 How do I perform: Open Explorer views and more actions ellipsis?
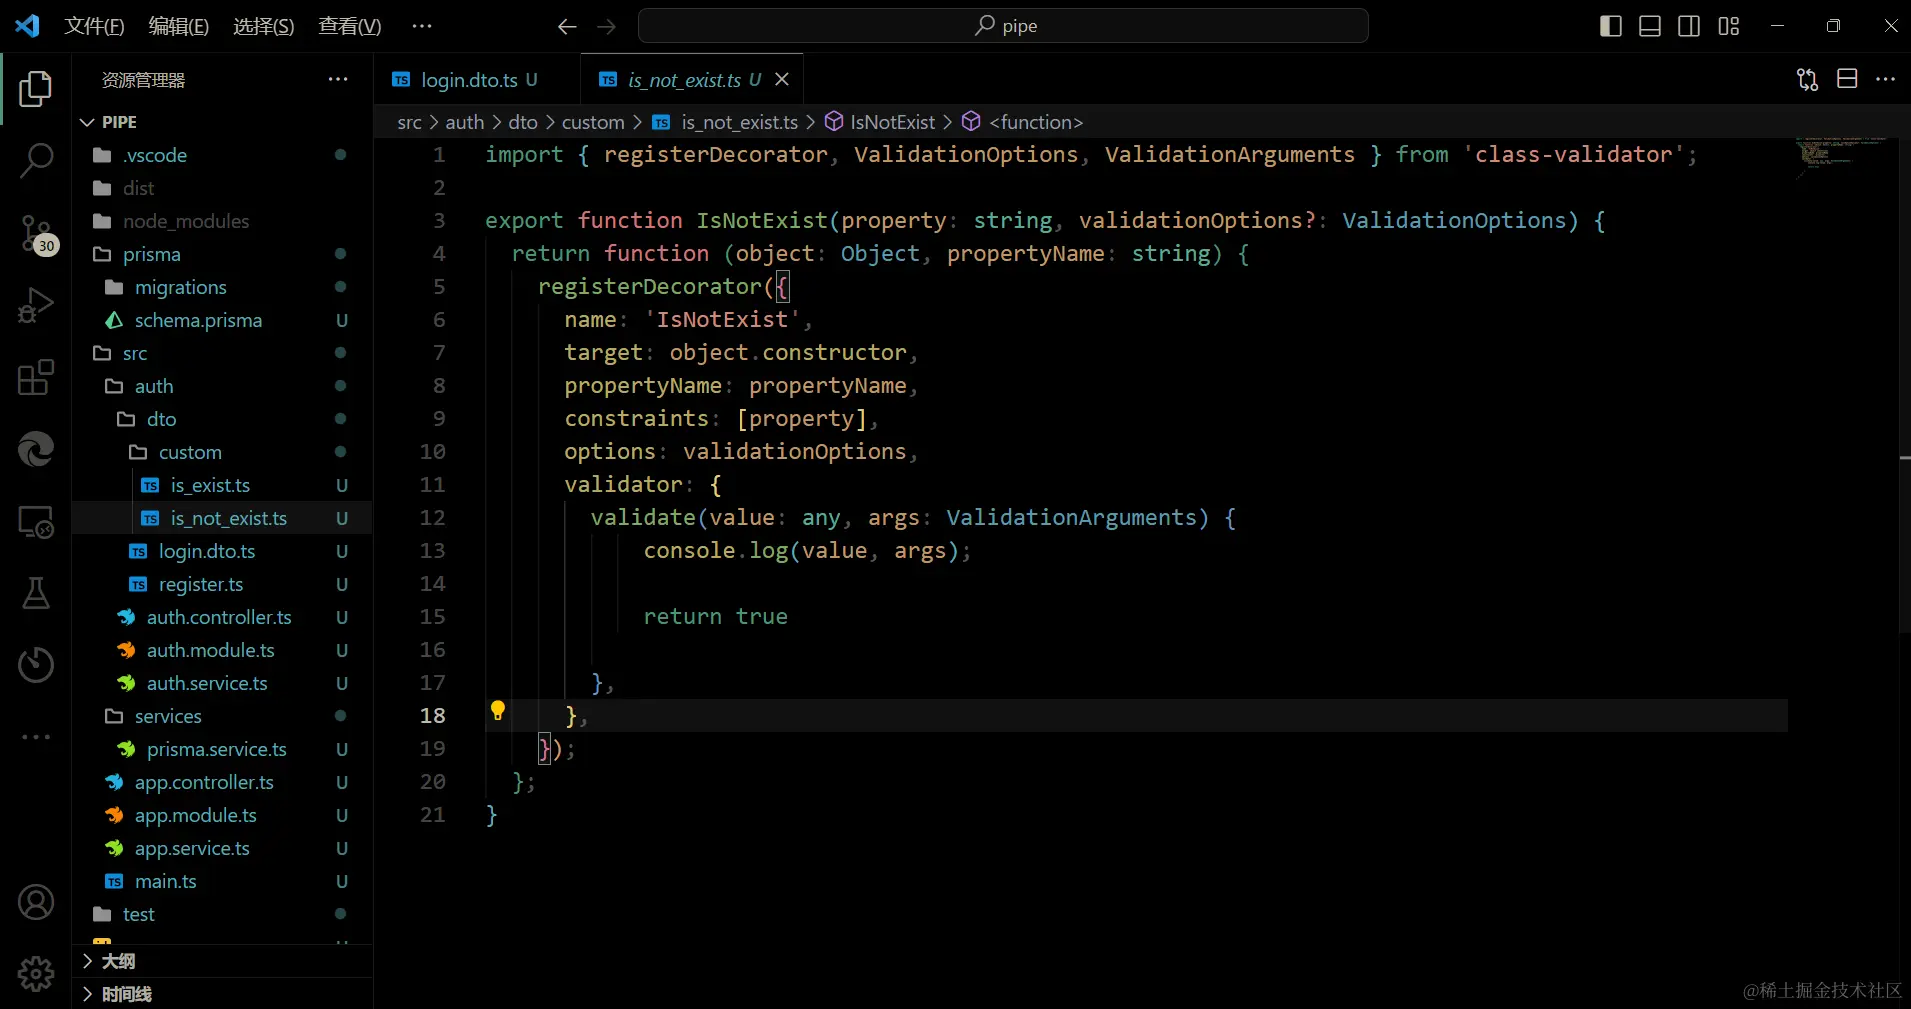(x=338, y=79)
